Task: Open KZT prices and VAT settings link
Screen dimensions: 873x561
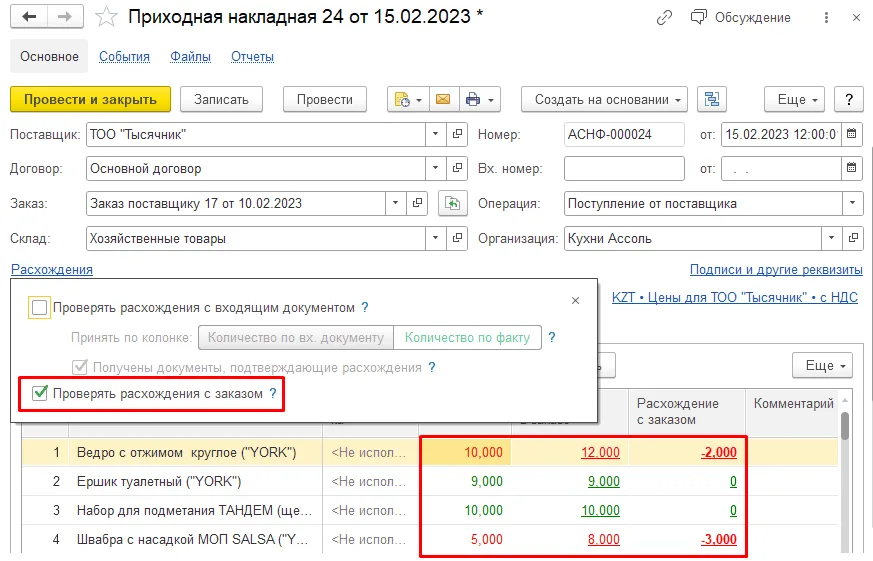Action: 735,298
